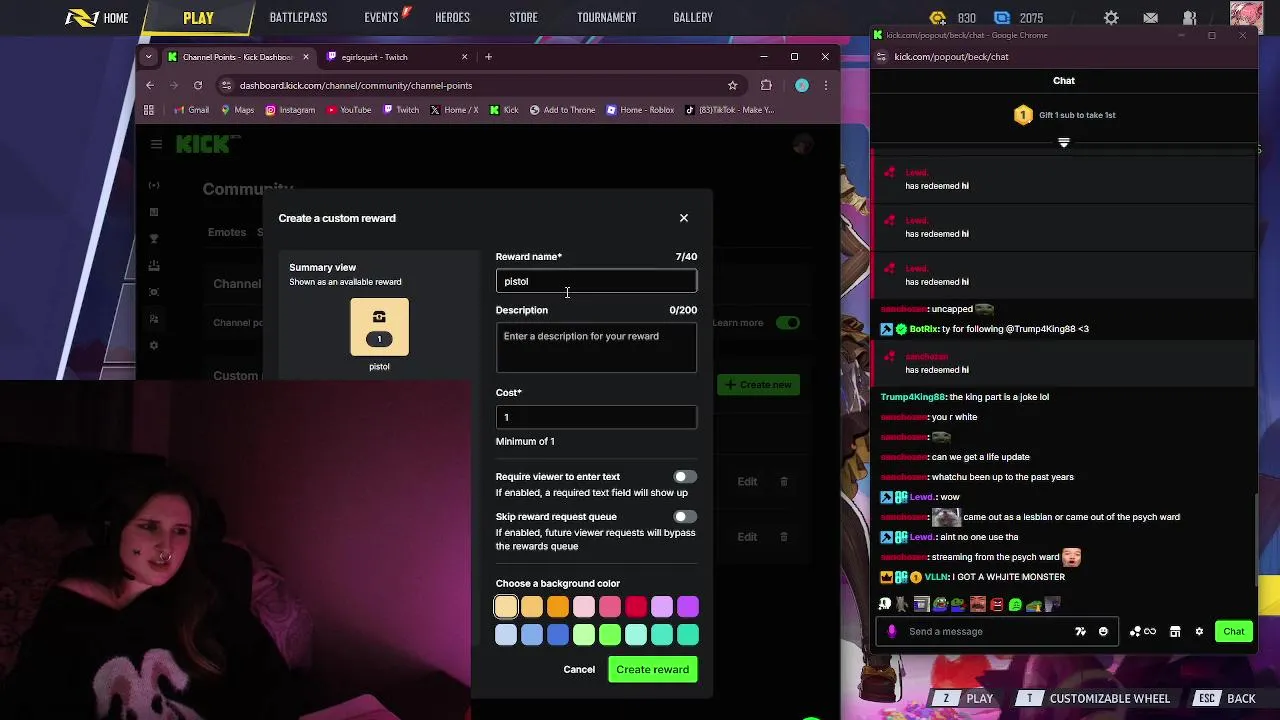Viewport: 1280px width, 720px height.
Task: Open the STORE menu item
Action: click(x=523, y=18)
